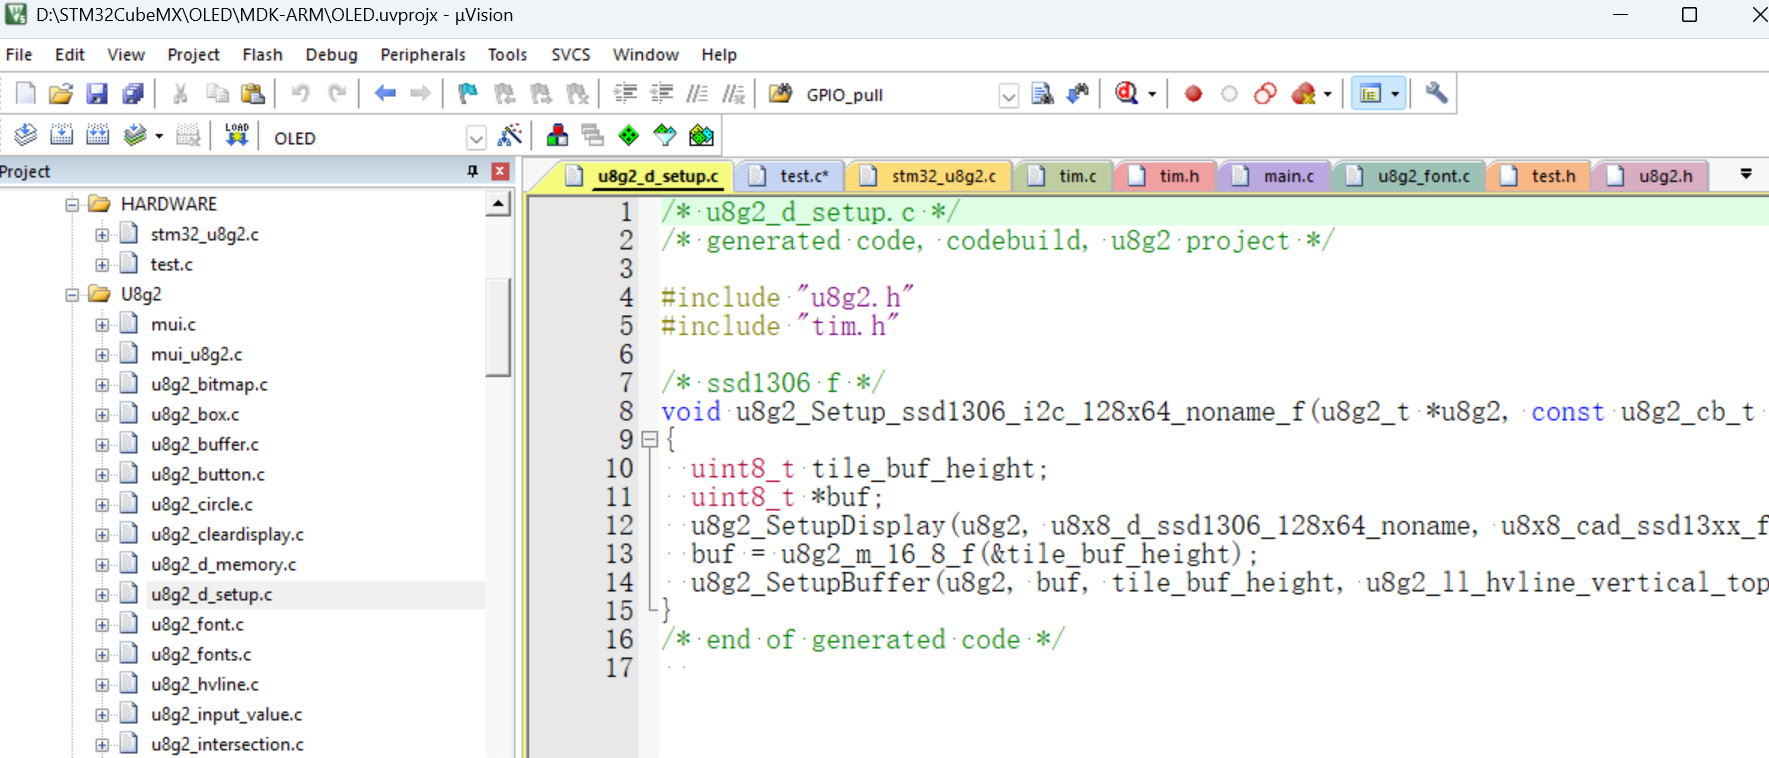Expand the stm32_u8g2.c node in the tree

point(102,235)
